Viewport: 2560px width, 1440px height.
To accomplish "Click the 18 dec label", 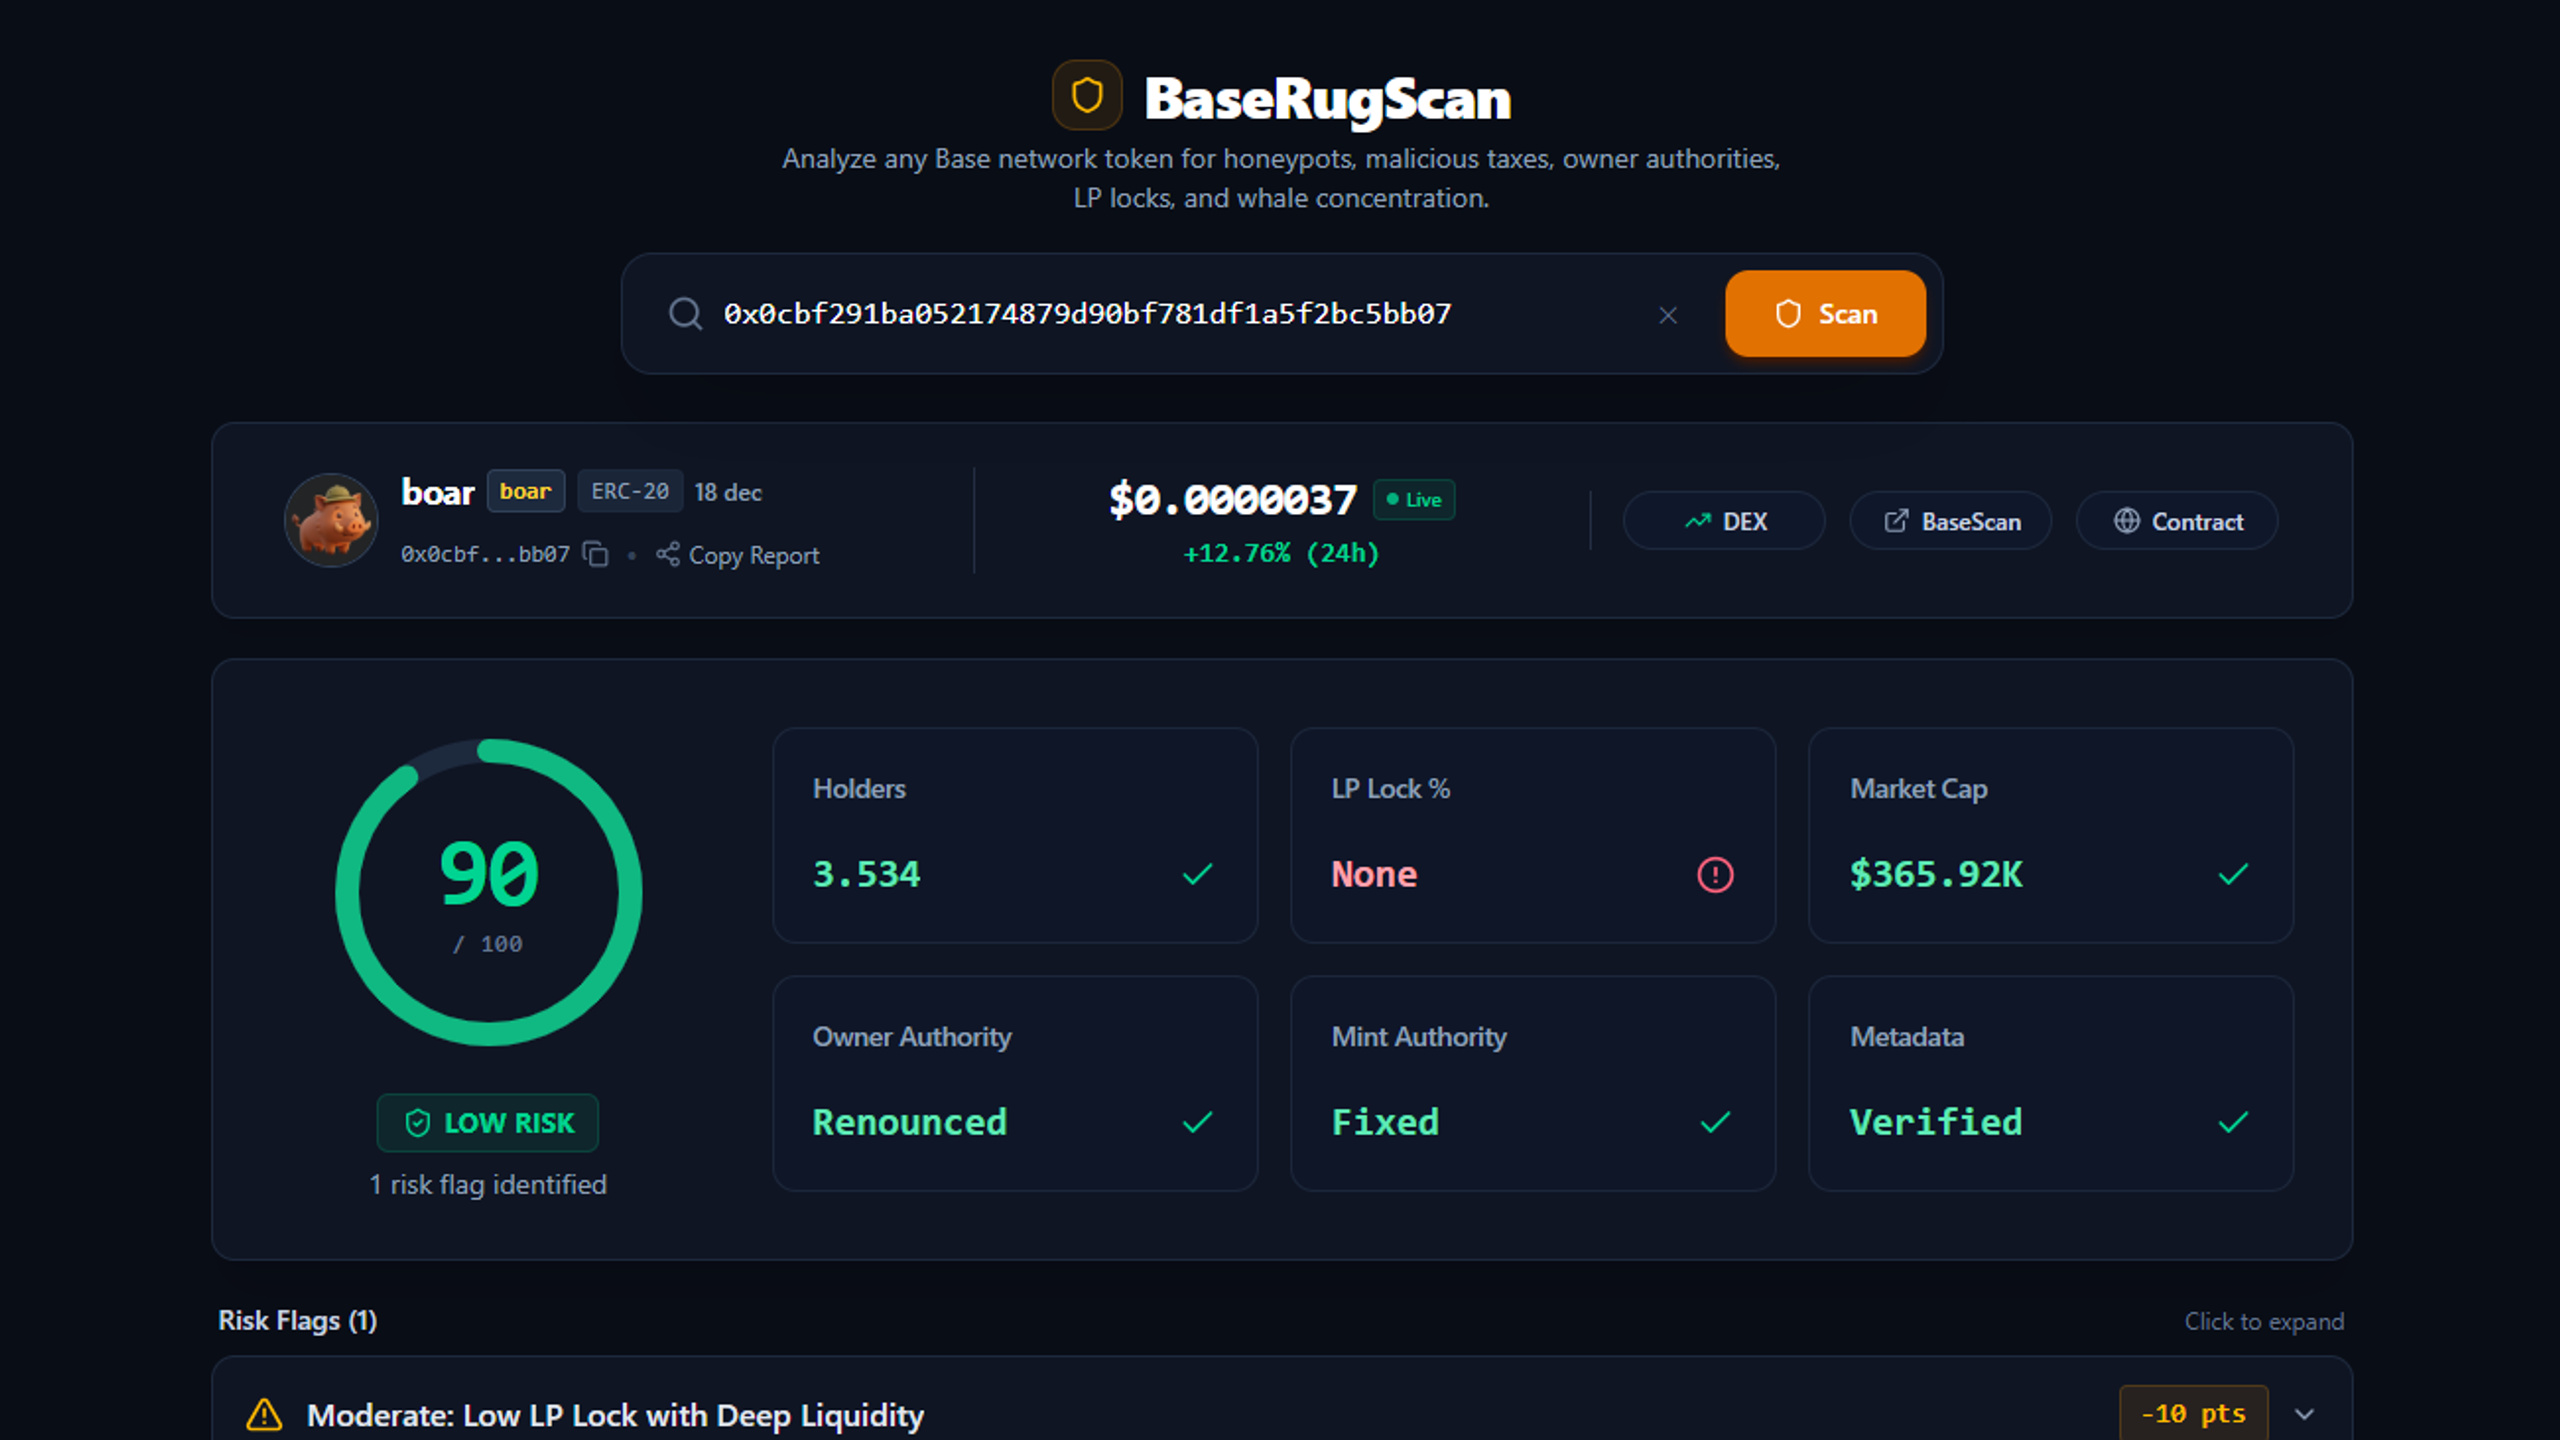I will pos(728,492).
